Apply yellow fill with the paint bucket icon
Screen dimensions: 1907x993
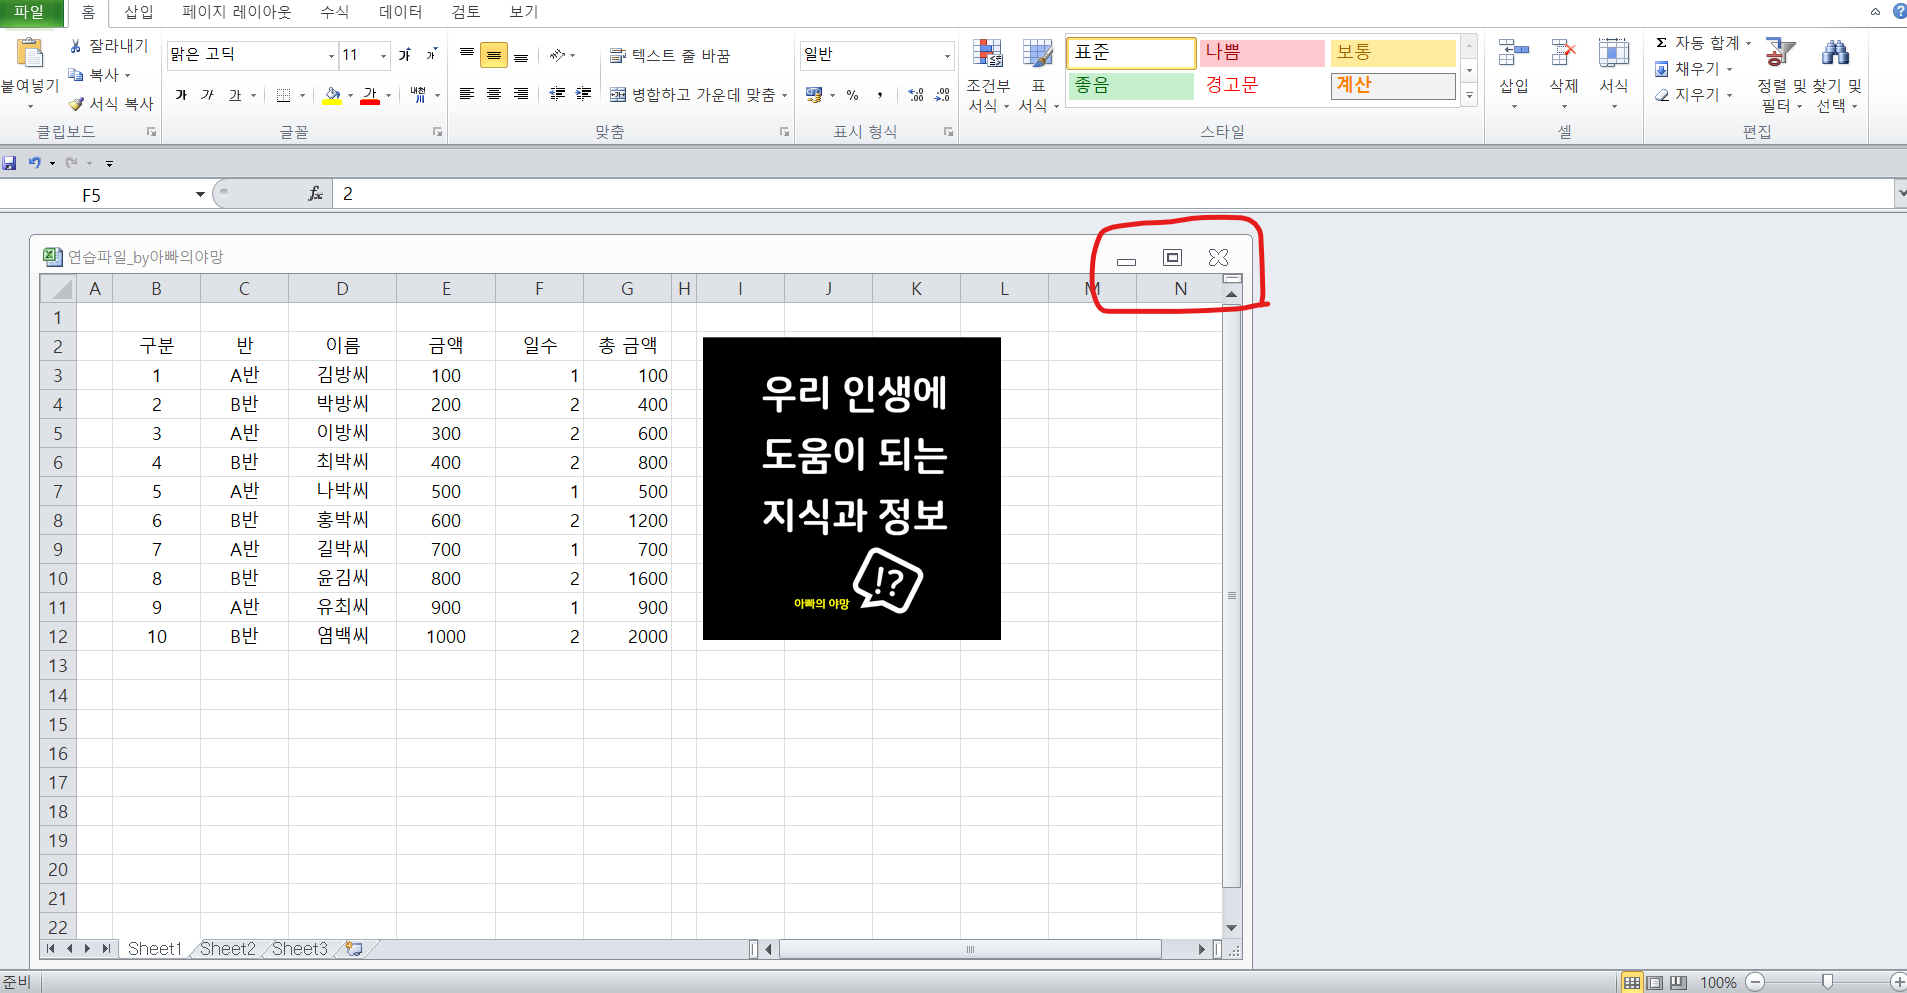point(332,95)
